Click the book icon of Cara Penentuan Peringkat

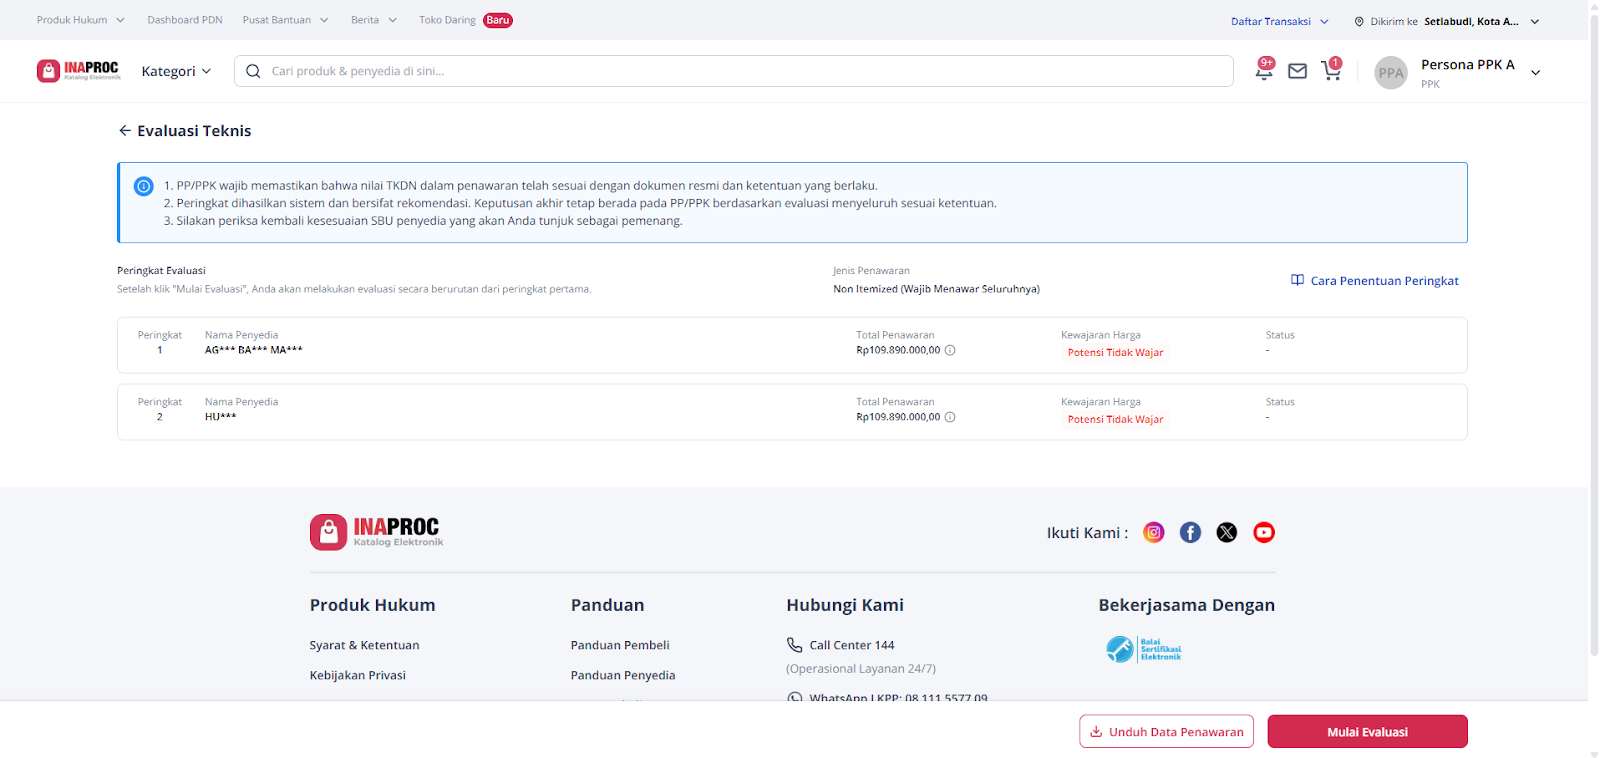tap(1297, 280)
